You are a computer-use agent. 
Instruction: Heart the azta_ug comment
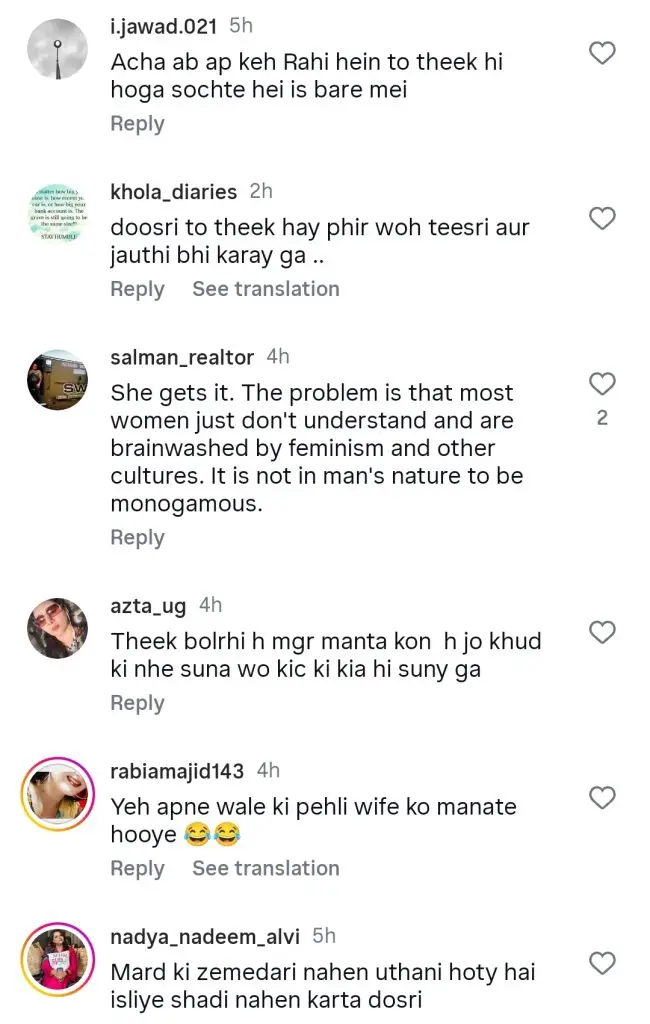pos(602,632)
